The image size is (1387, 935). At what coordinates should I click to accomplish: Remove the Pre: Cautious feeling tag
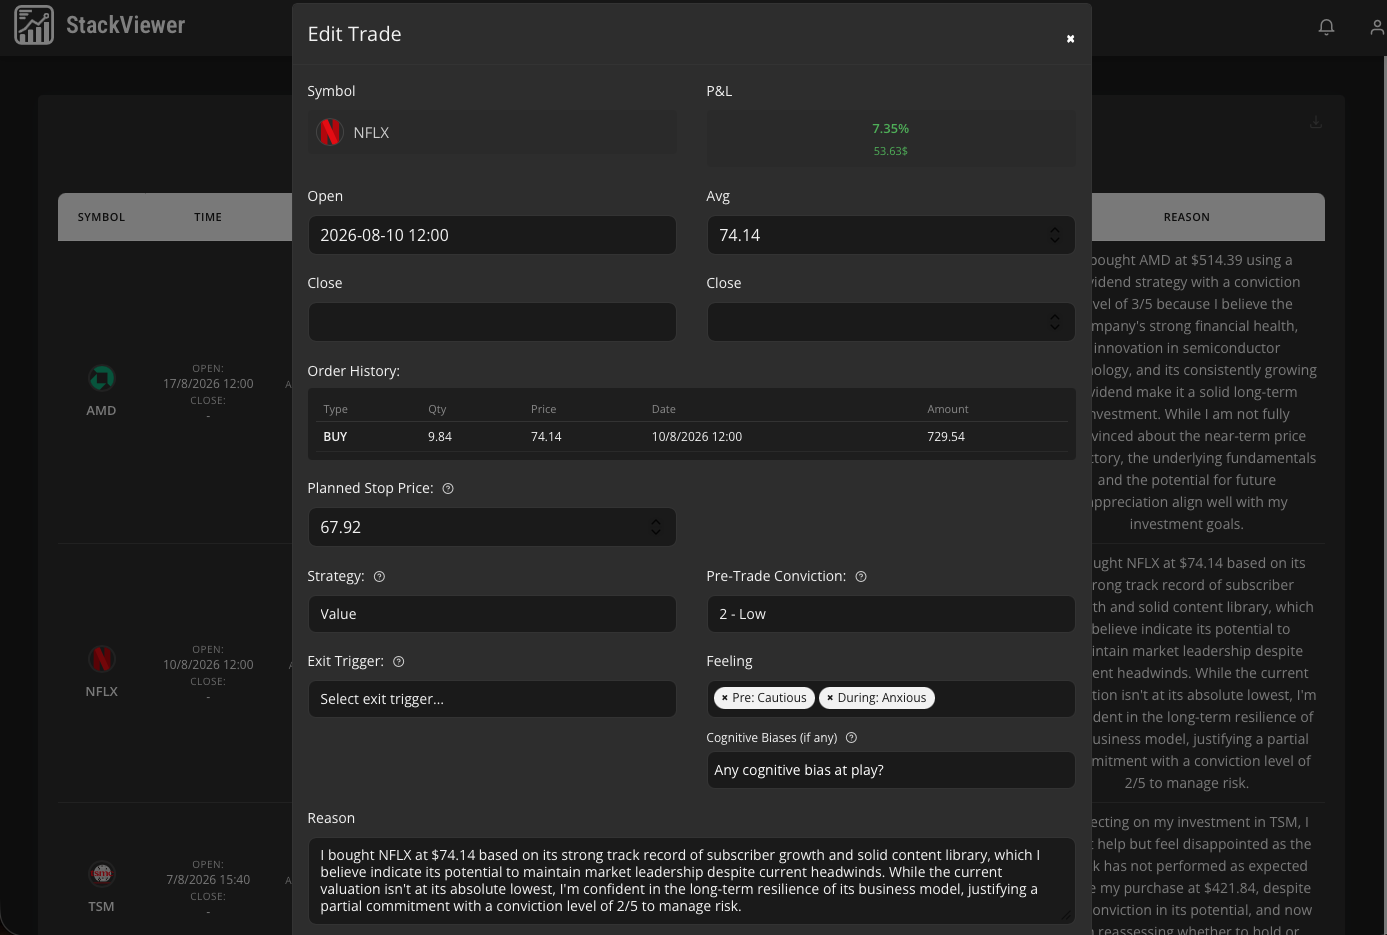(x=725, y=698)
